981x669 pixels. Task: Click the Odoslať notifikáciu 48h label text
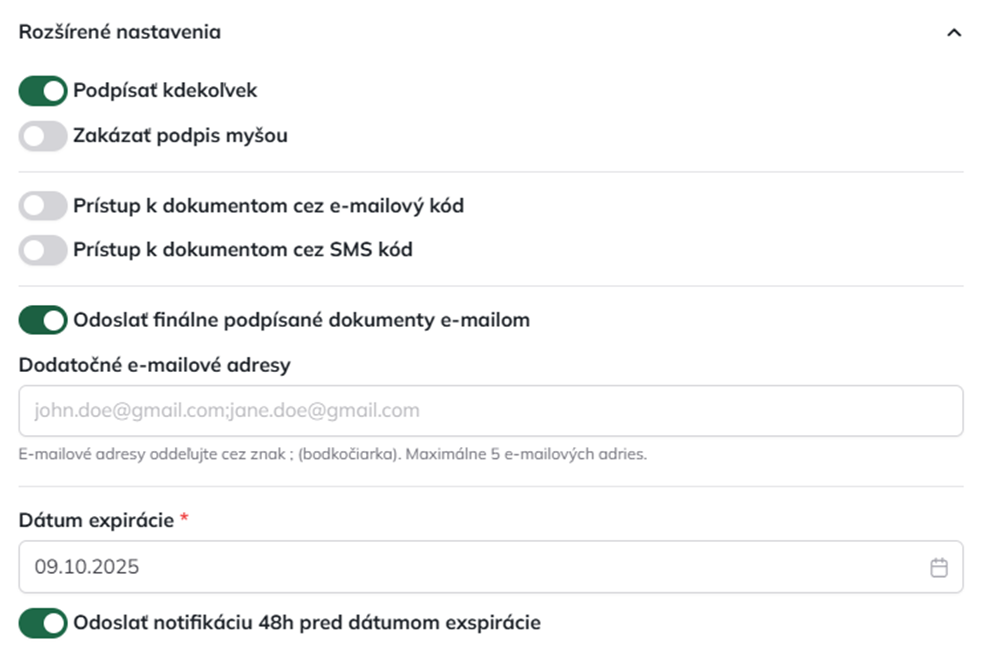click(x=306, y=623)
